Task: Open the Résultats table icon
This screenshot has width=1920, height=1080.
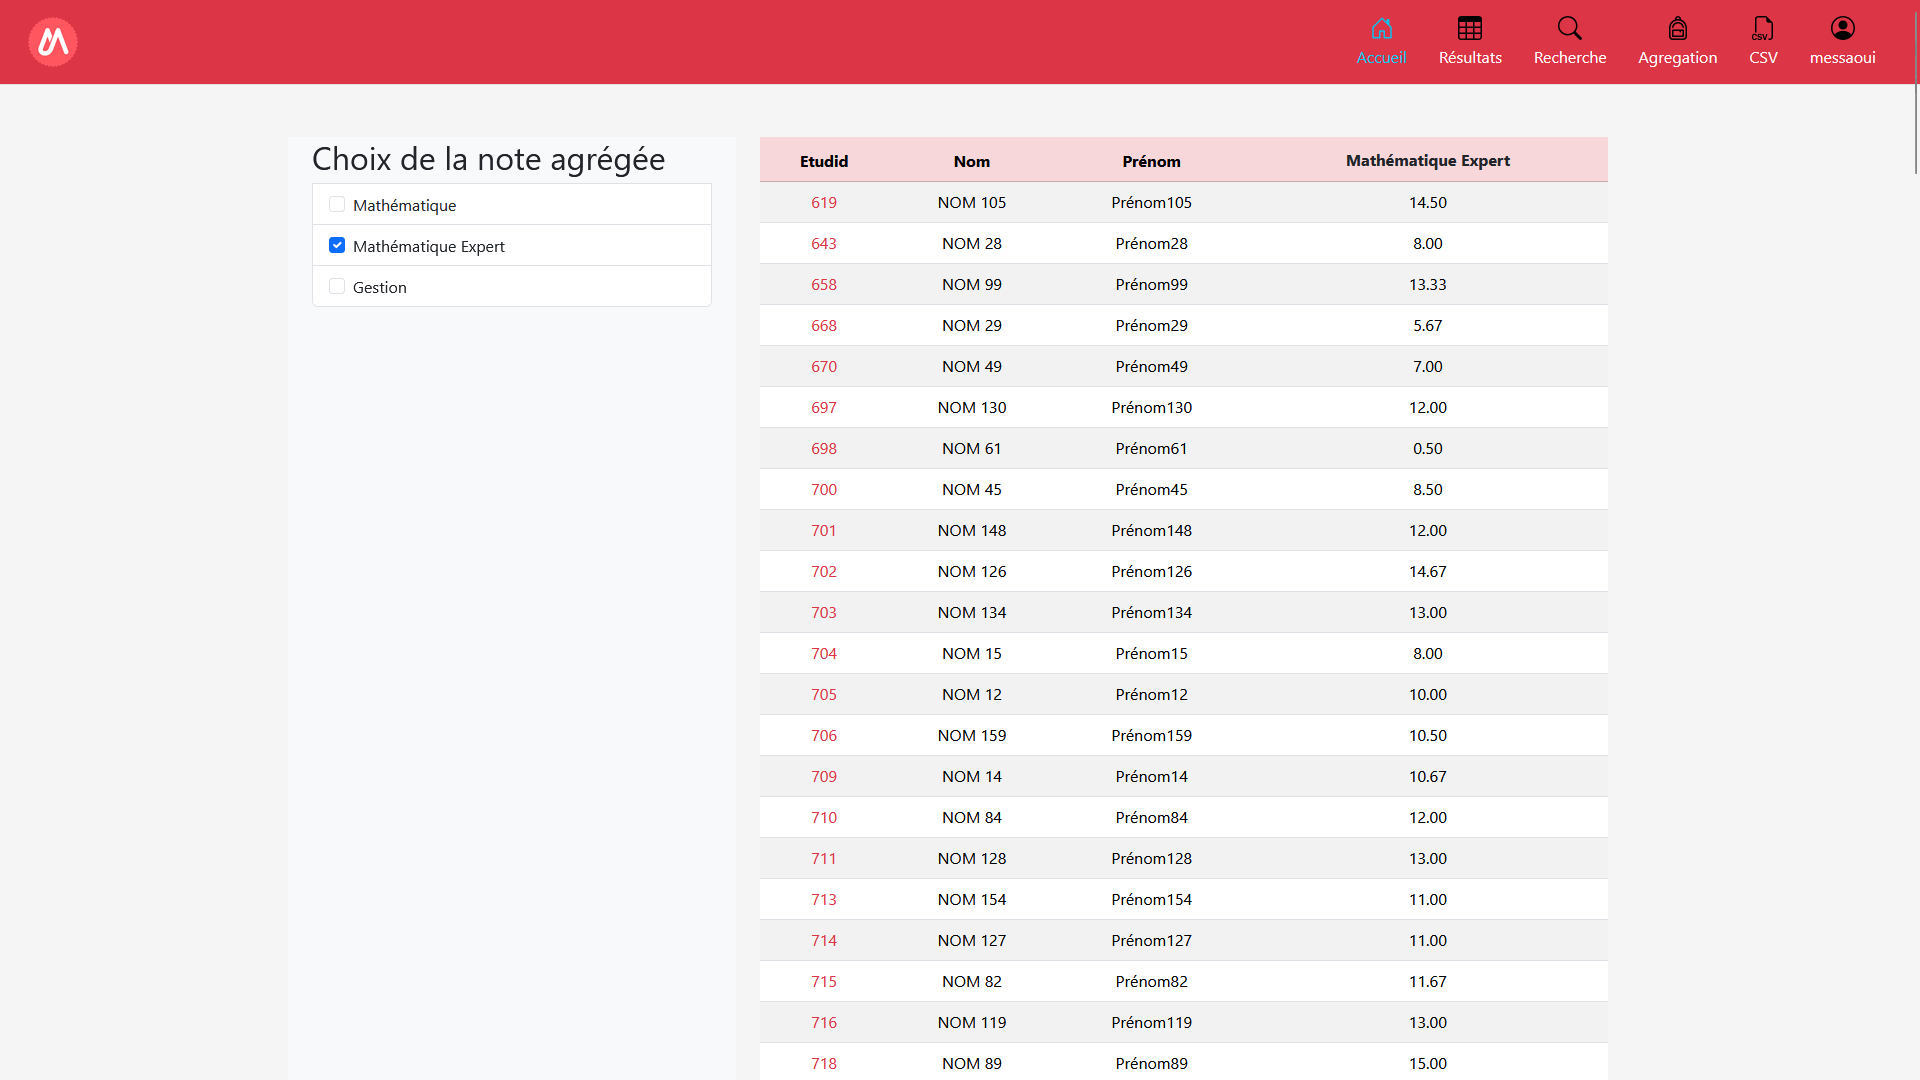Action: click(1470, 28)
